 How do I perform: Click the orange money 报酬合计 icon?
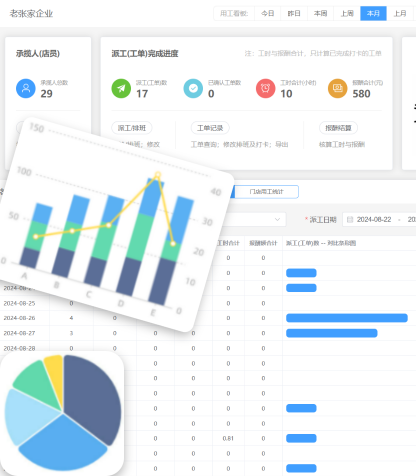[337, 88]
